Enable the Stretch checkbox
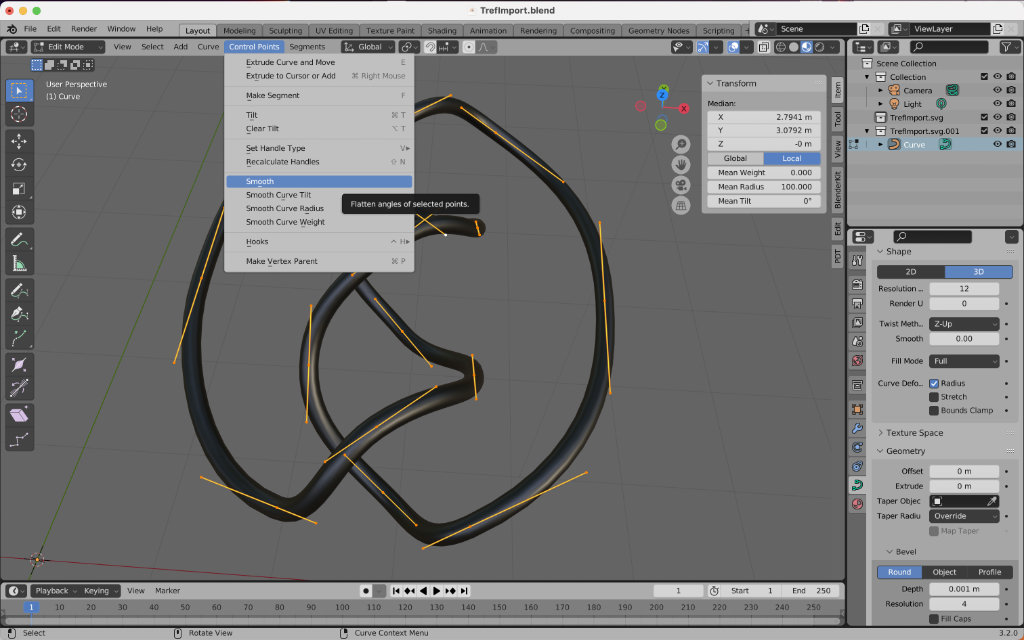The height and width of the screenshot is (640, 1024). click(934, 397)
